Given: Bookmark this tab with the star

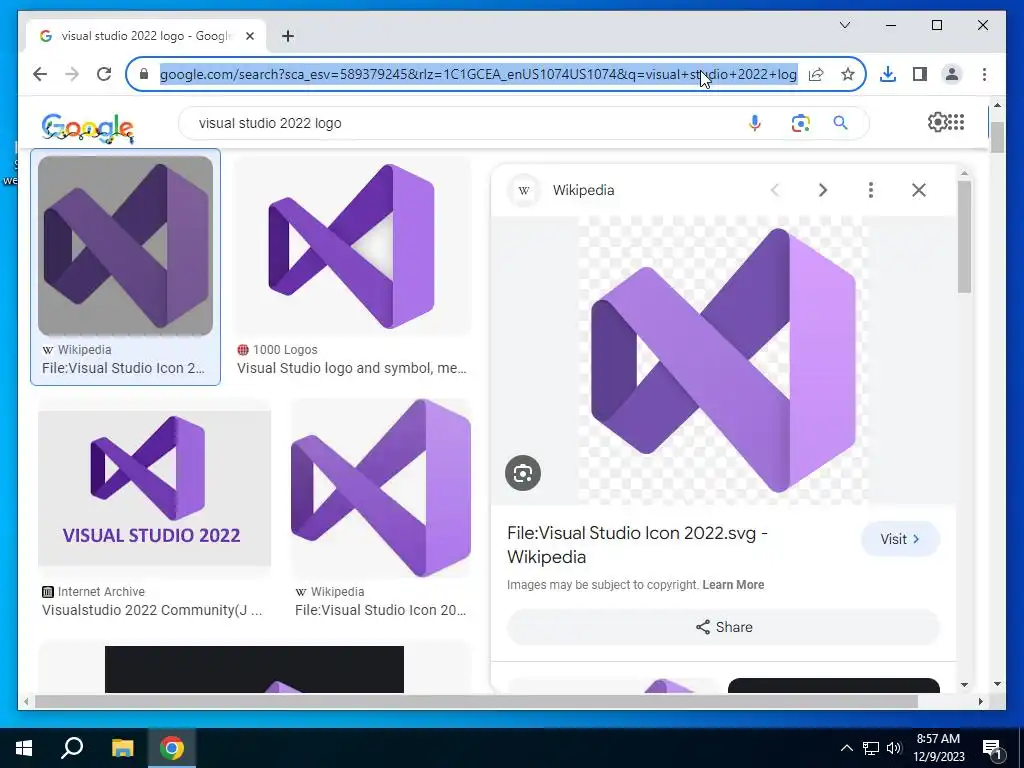Looking at the screenshot, I should click(848, 74).
